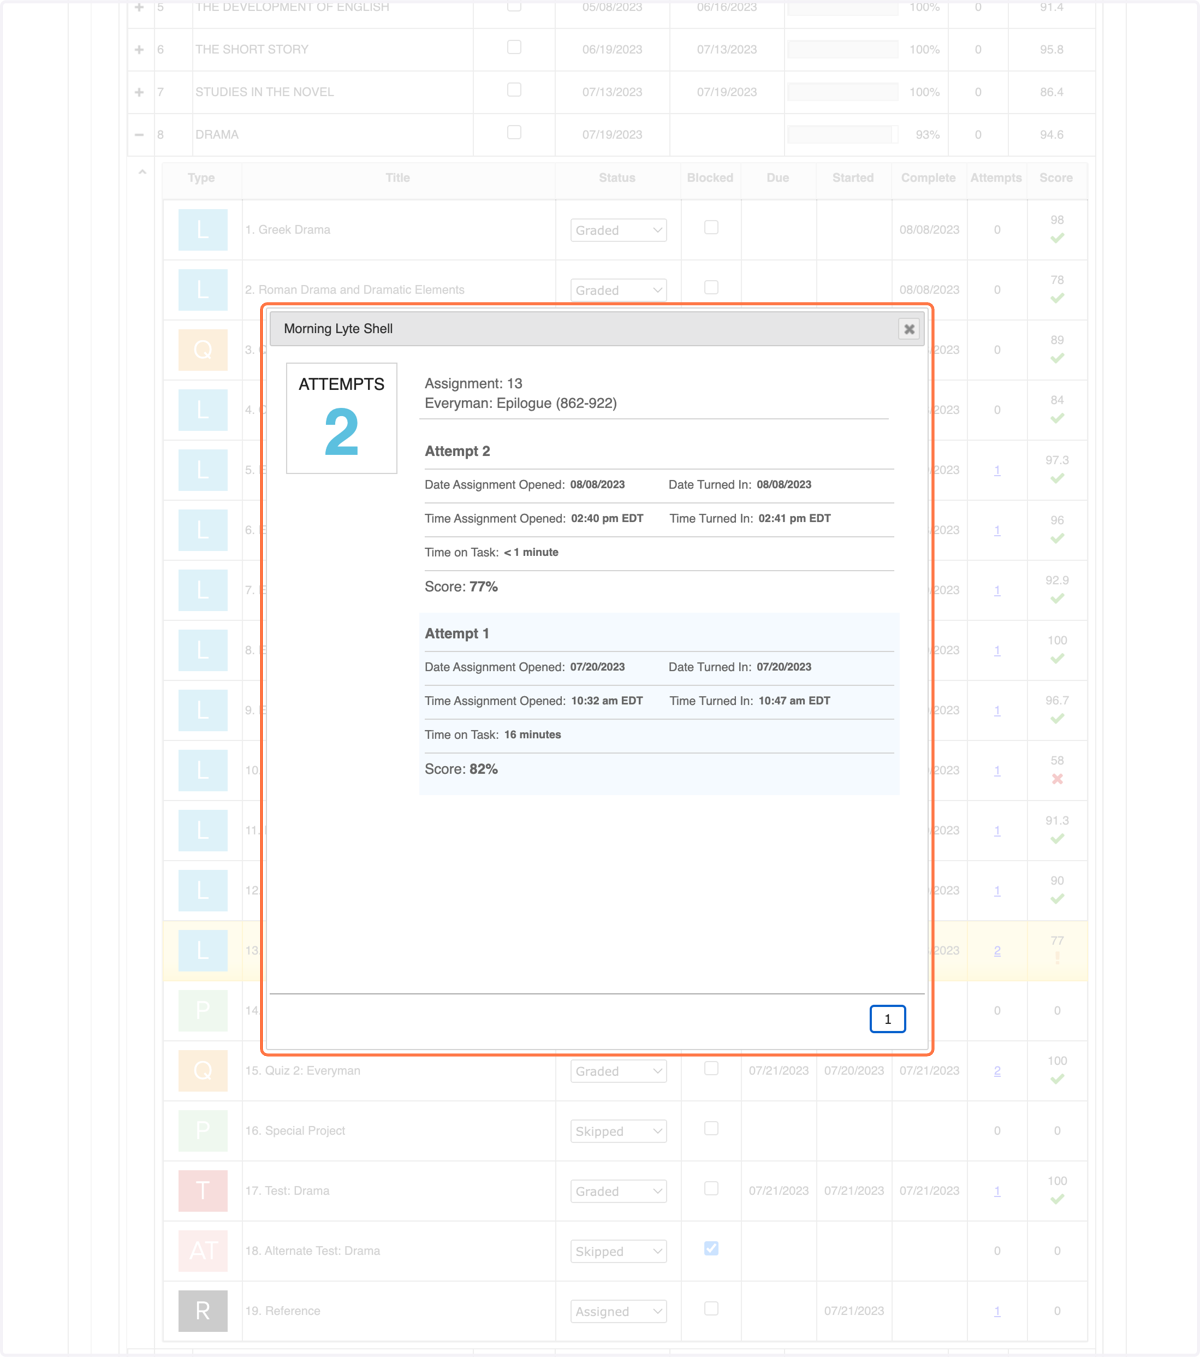Image resolution: width=1200 pixels, height=1357 pixels.
Task: Sort by Status column header
Action: (617, 178)
